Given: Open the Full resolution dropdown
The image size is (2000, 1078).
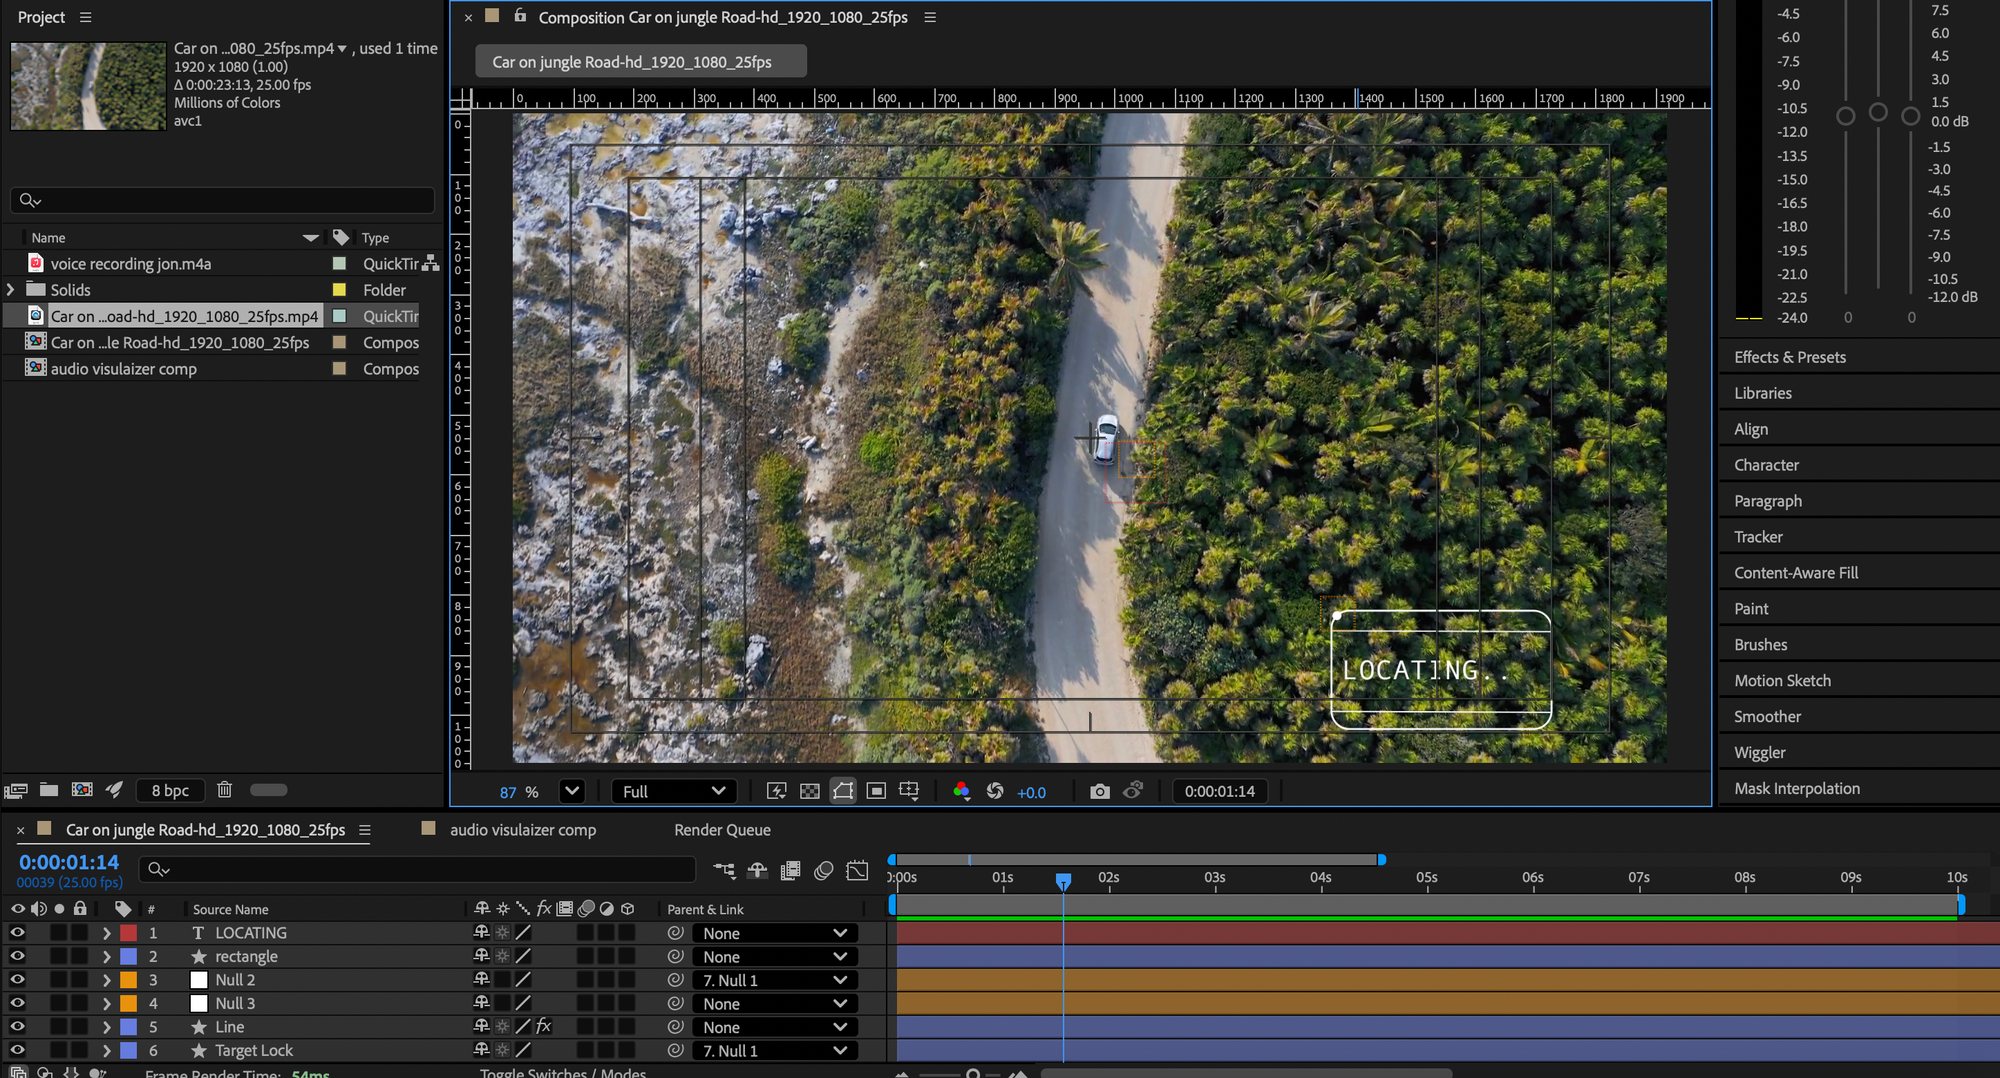Looking at the screenshot, I should tap(673, 791).
